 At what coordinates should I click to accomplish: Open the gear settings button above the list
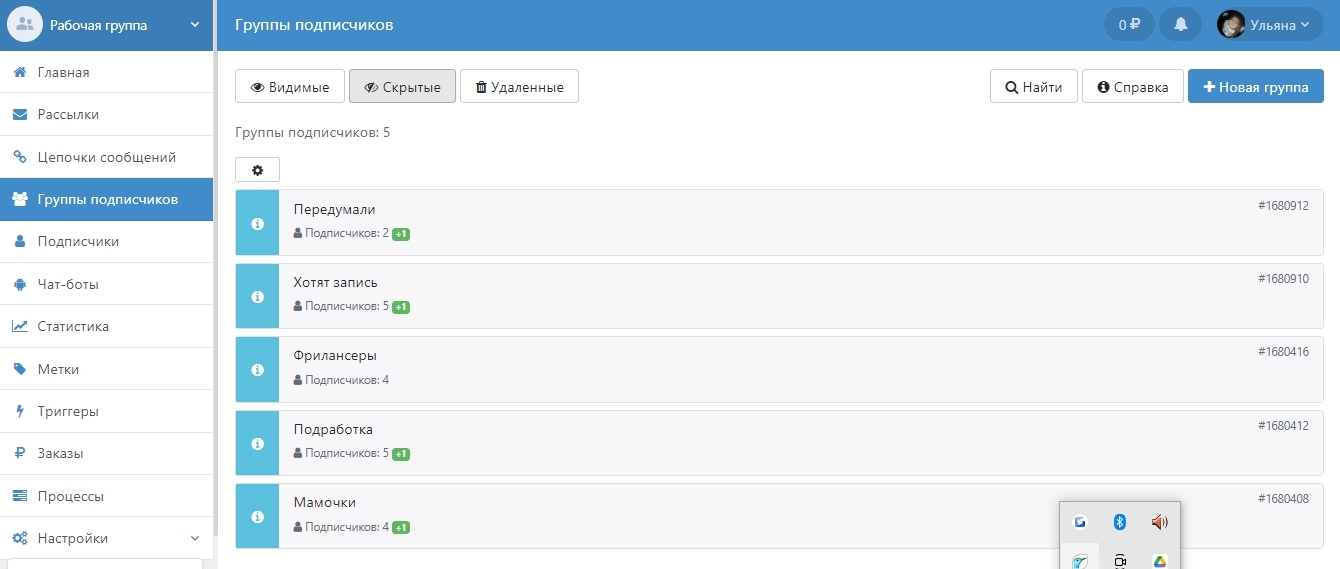(x=257, y=170)
